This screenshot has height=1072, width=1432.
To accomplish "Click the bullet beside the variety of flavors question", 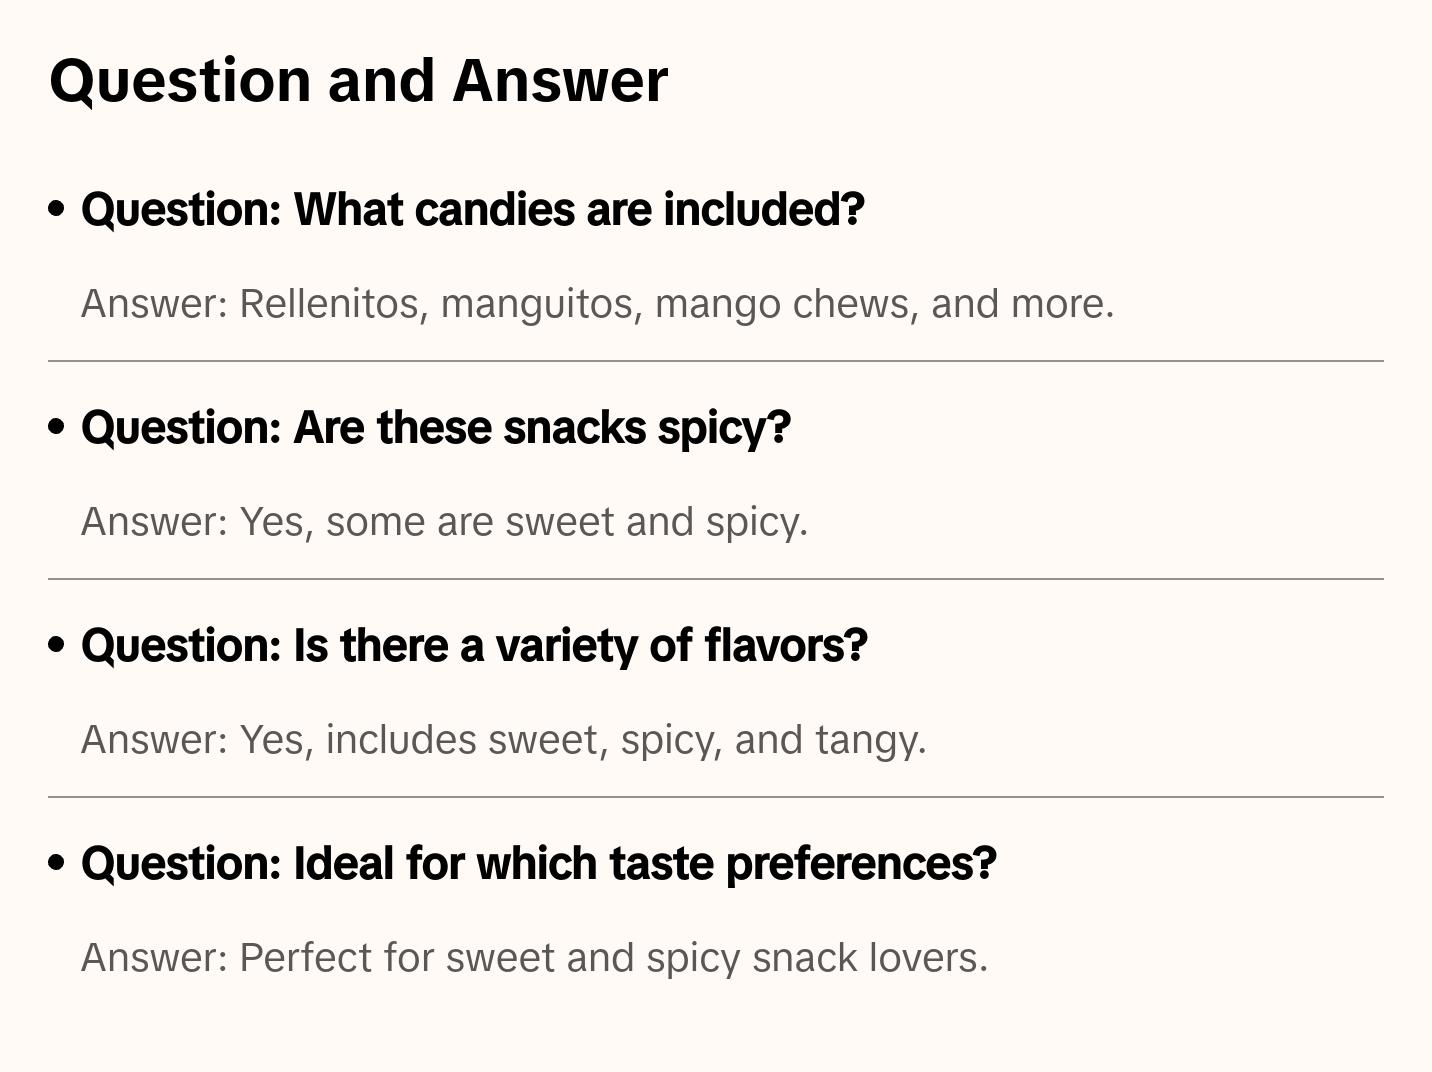I will pos(57,645).
